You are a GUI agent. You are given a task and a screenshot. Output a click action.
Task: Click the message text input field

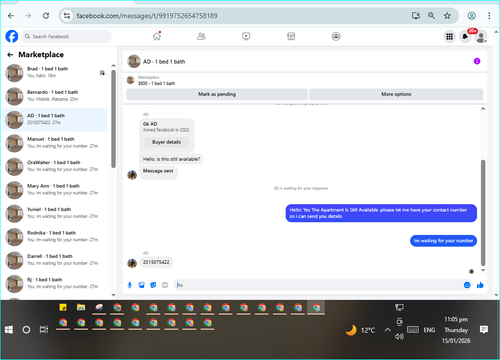(x=318, y=285)
